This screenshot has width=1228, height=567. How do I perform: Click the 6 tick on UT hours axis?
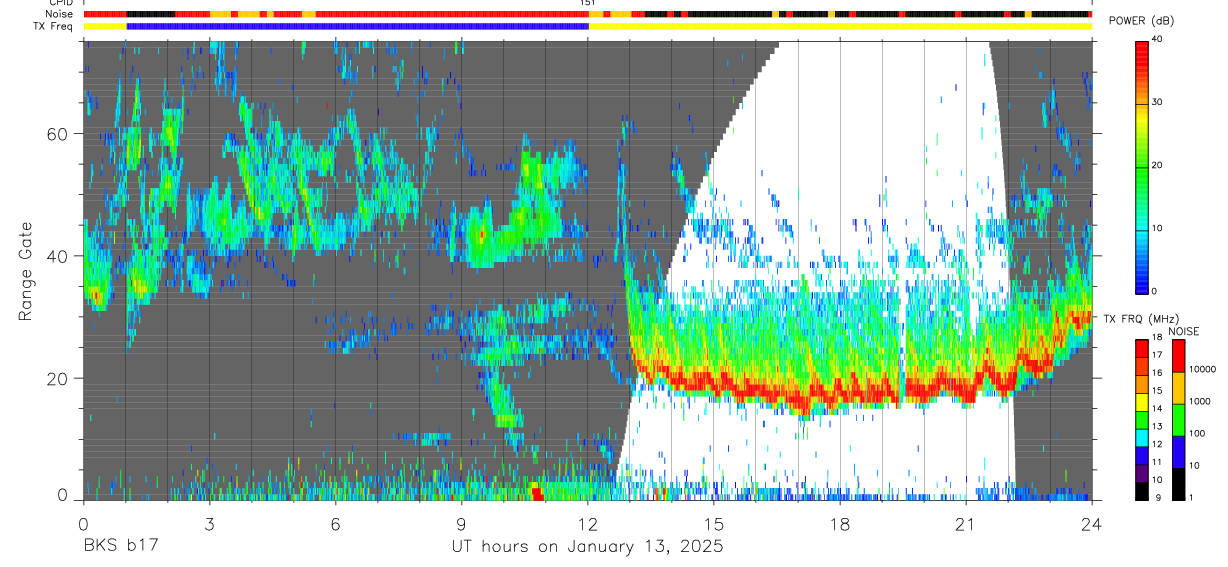(x=335, y=523)
